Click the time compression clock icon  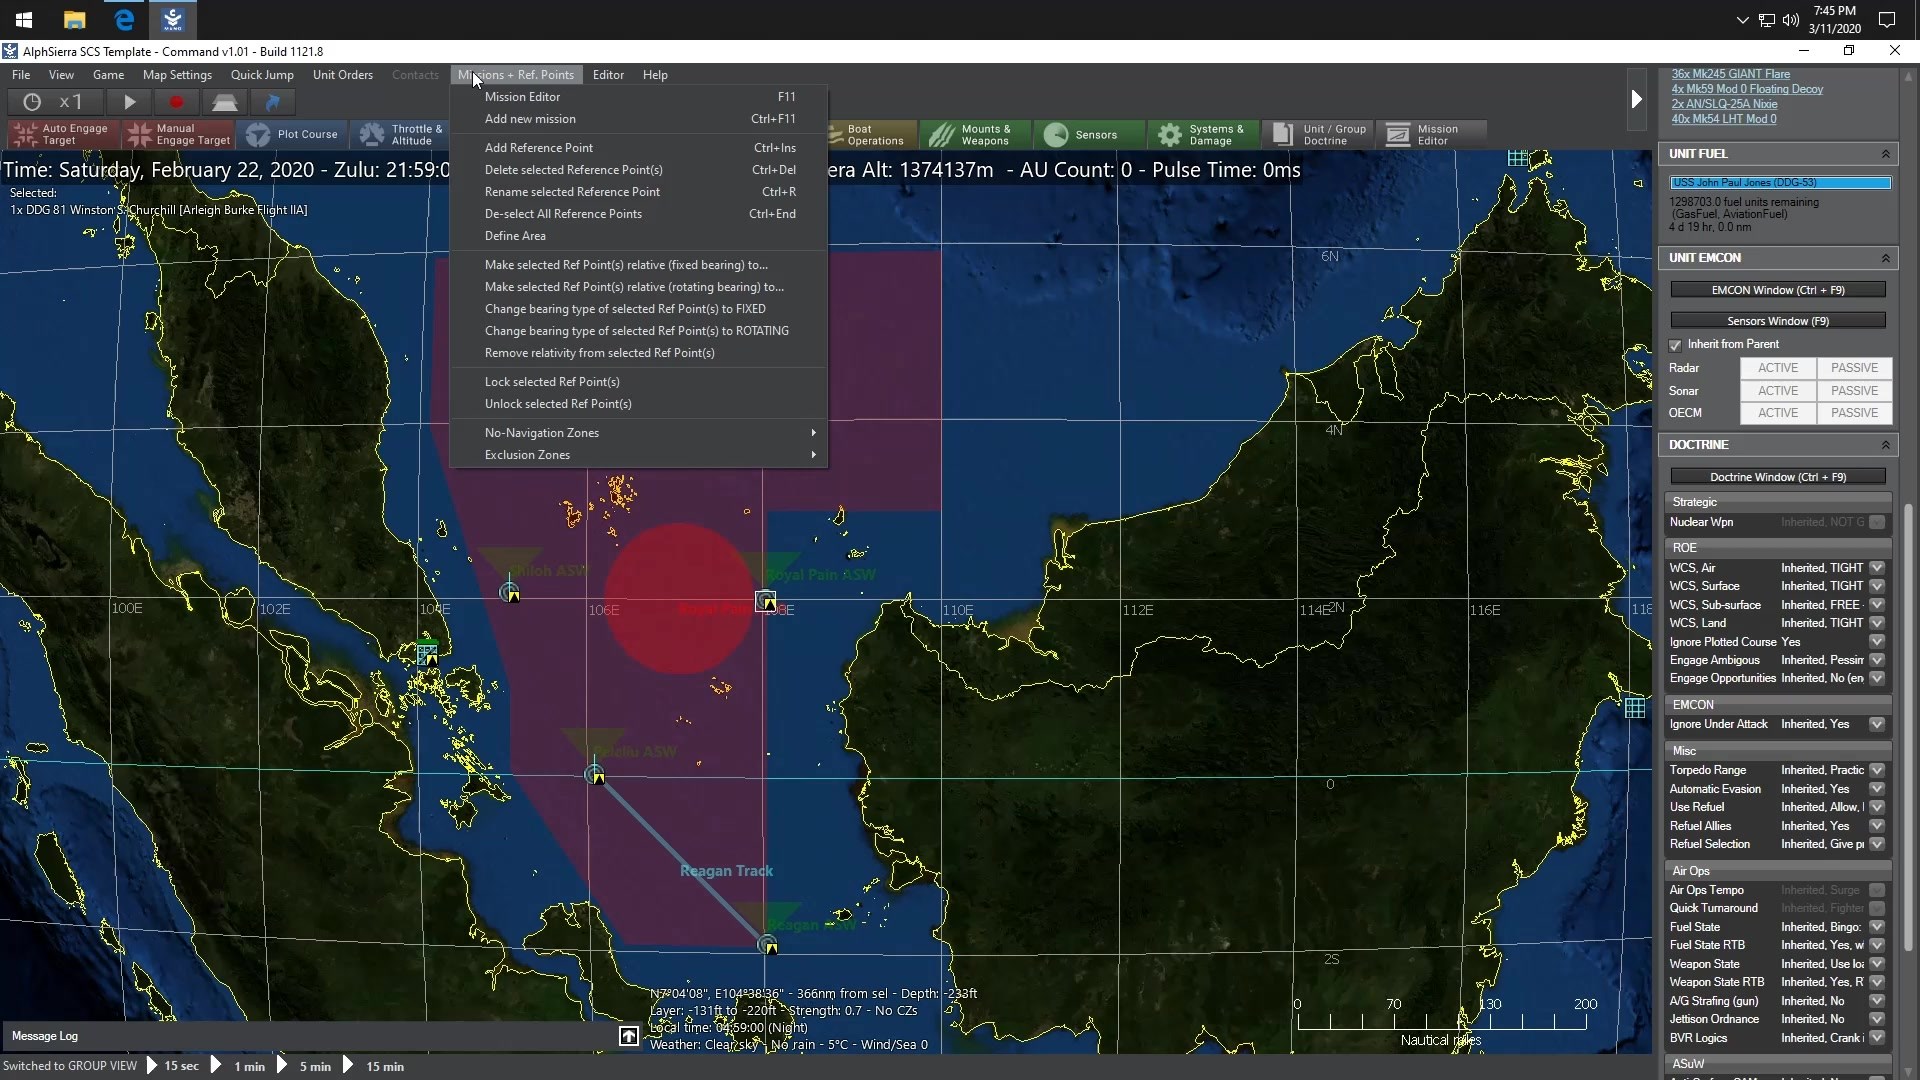[x=32, y=102]
